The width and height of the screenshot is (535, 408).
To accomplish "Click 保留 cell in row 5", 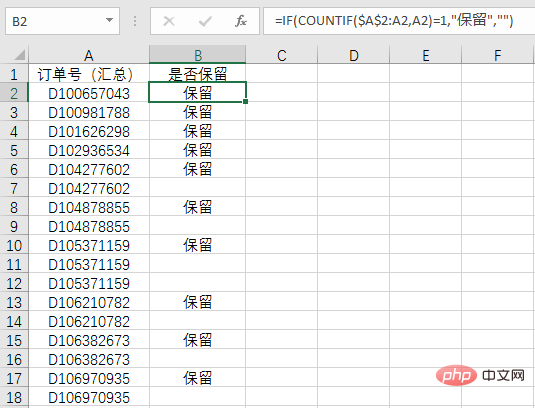I will [x=198, y=150].
